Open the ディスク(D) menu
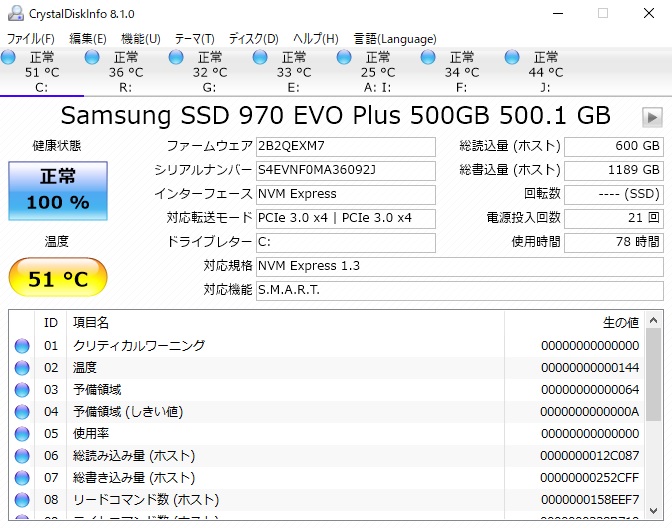The height and width of the screenshot is (528, 672). [x=254, y=39]
